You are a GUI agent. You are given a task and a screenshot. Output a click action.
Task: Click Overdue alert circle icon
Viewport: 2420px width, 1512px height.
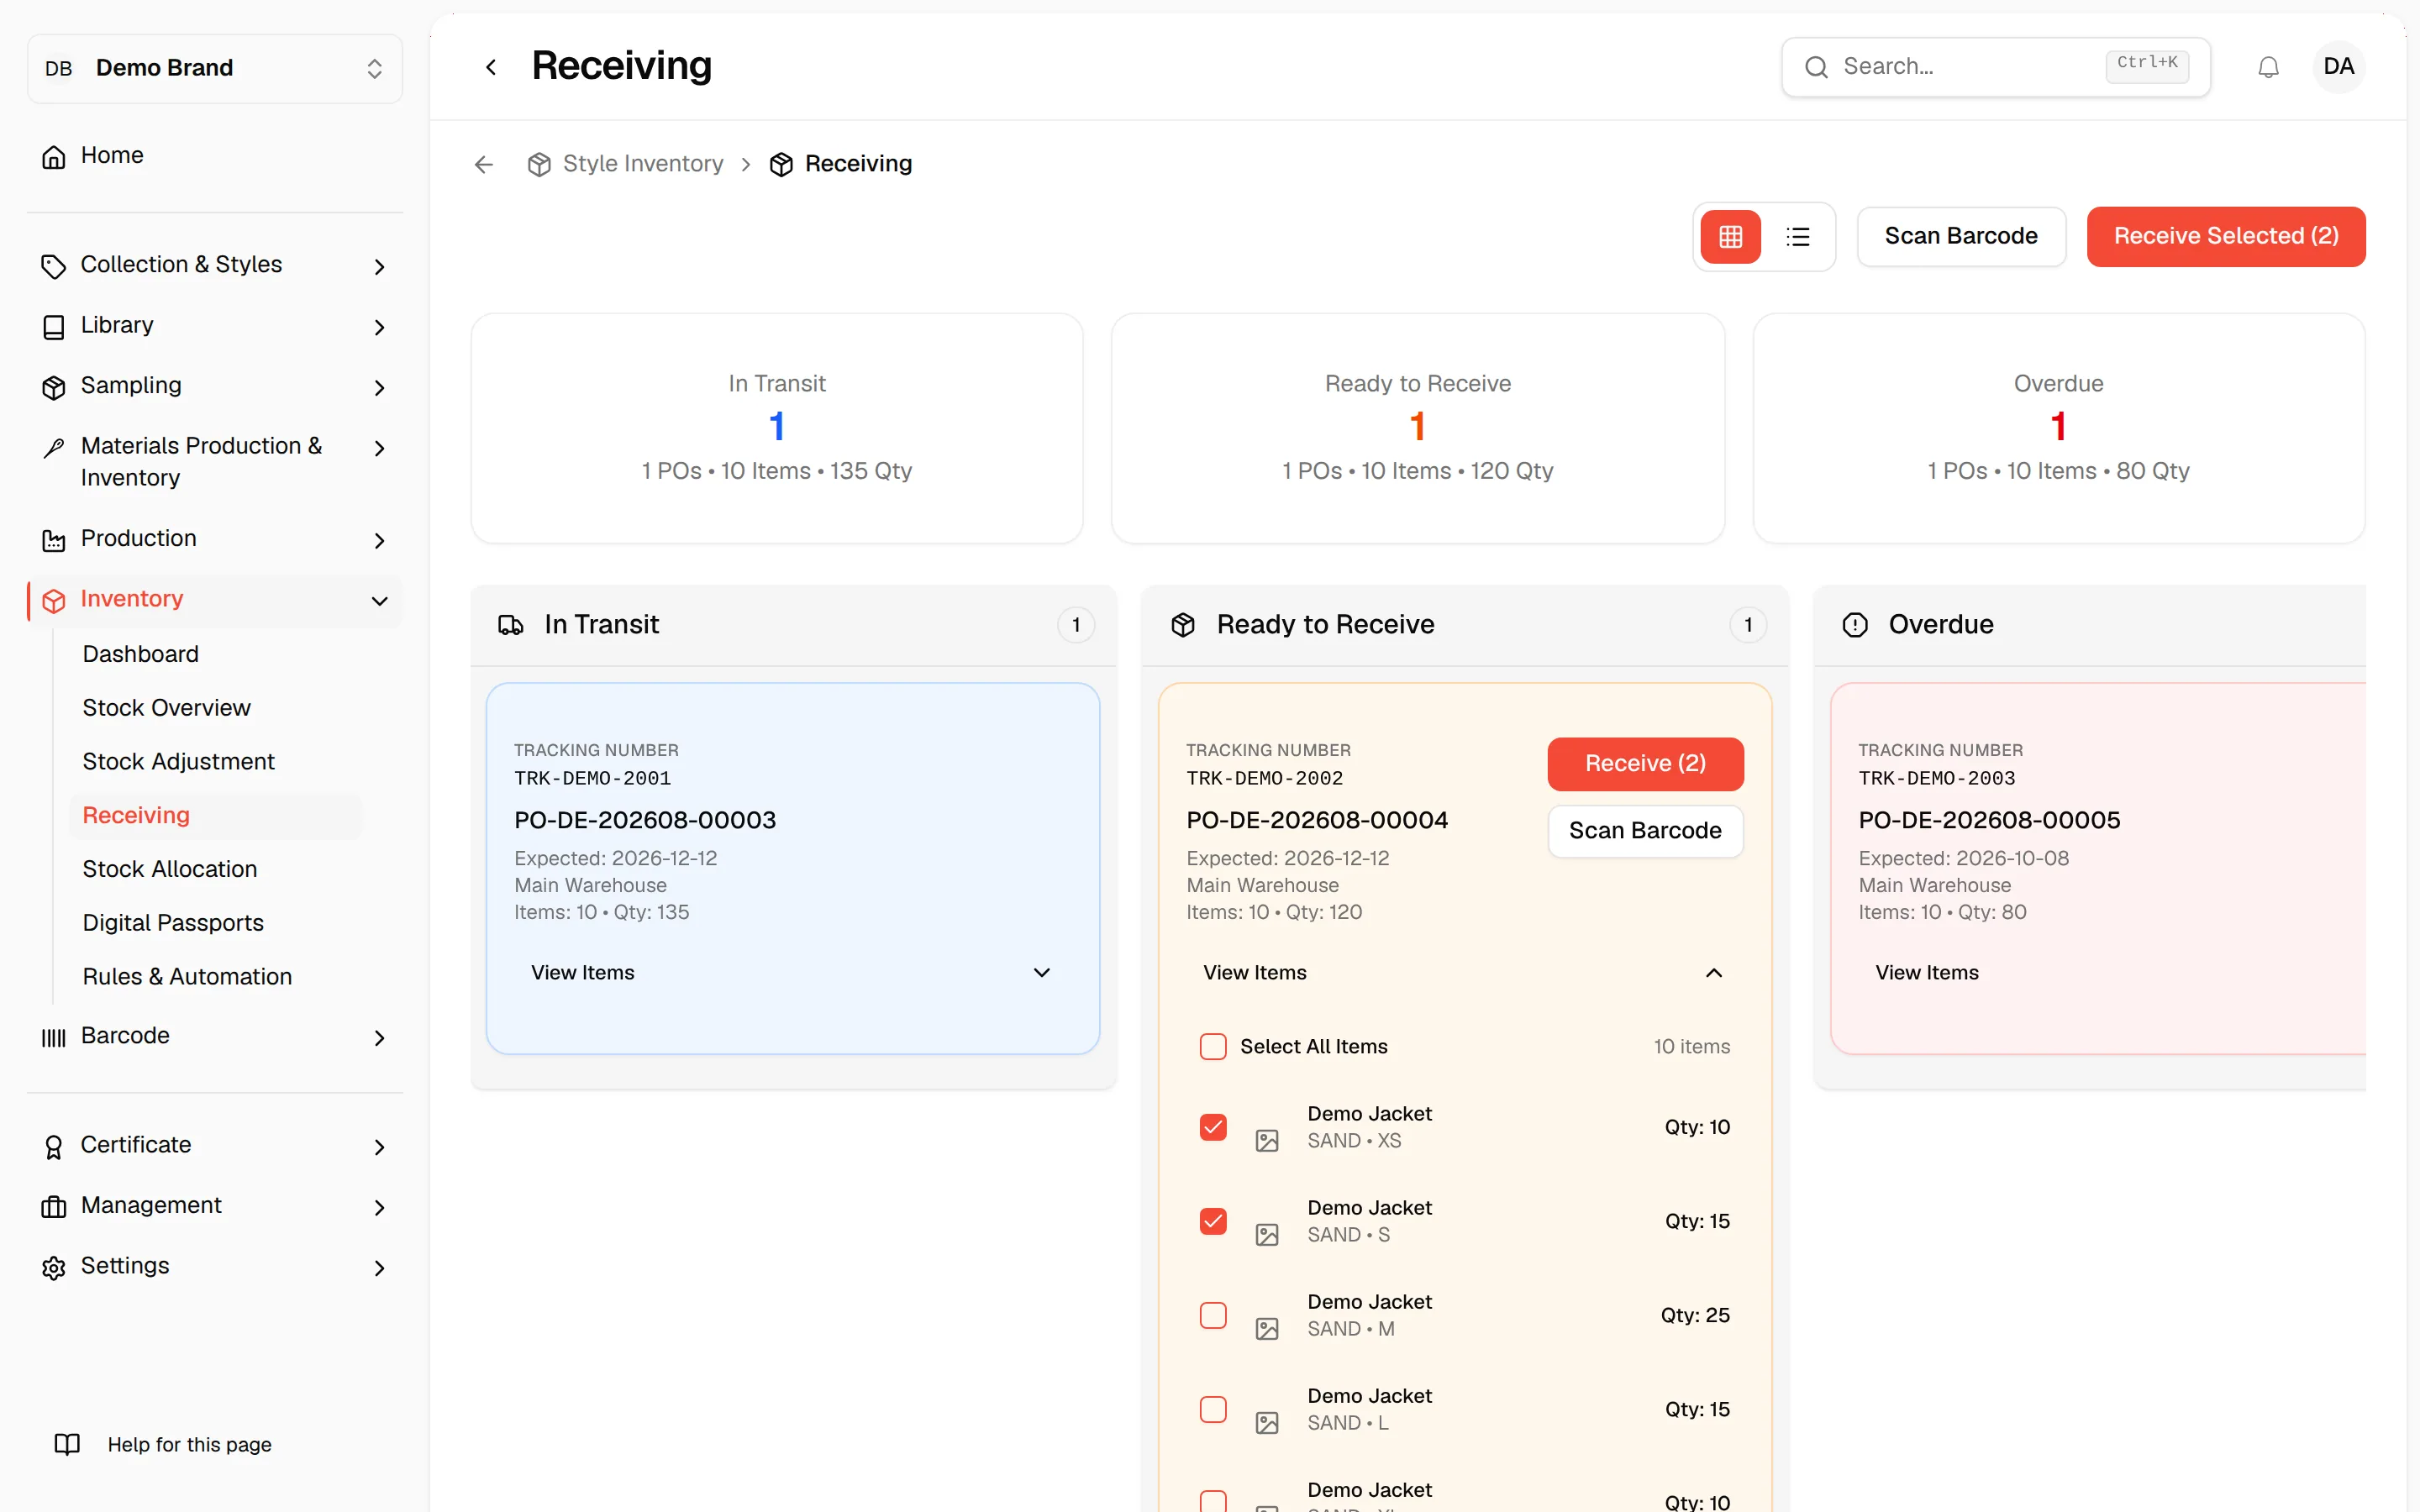[1855, 625]
